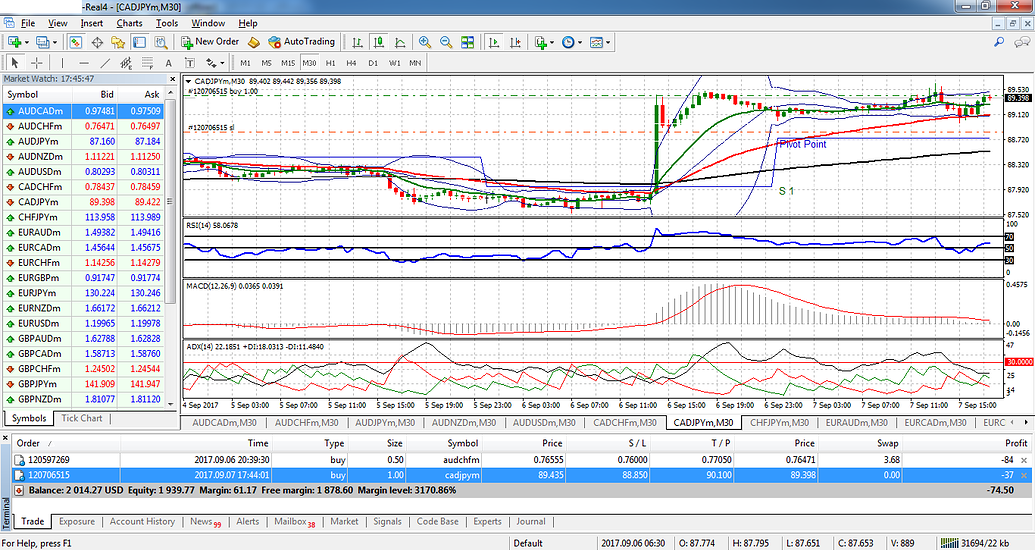Draw a trendline with the trendline tool

(107, 62)
